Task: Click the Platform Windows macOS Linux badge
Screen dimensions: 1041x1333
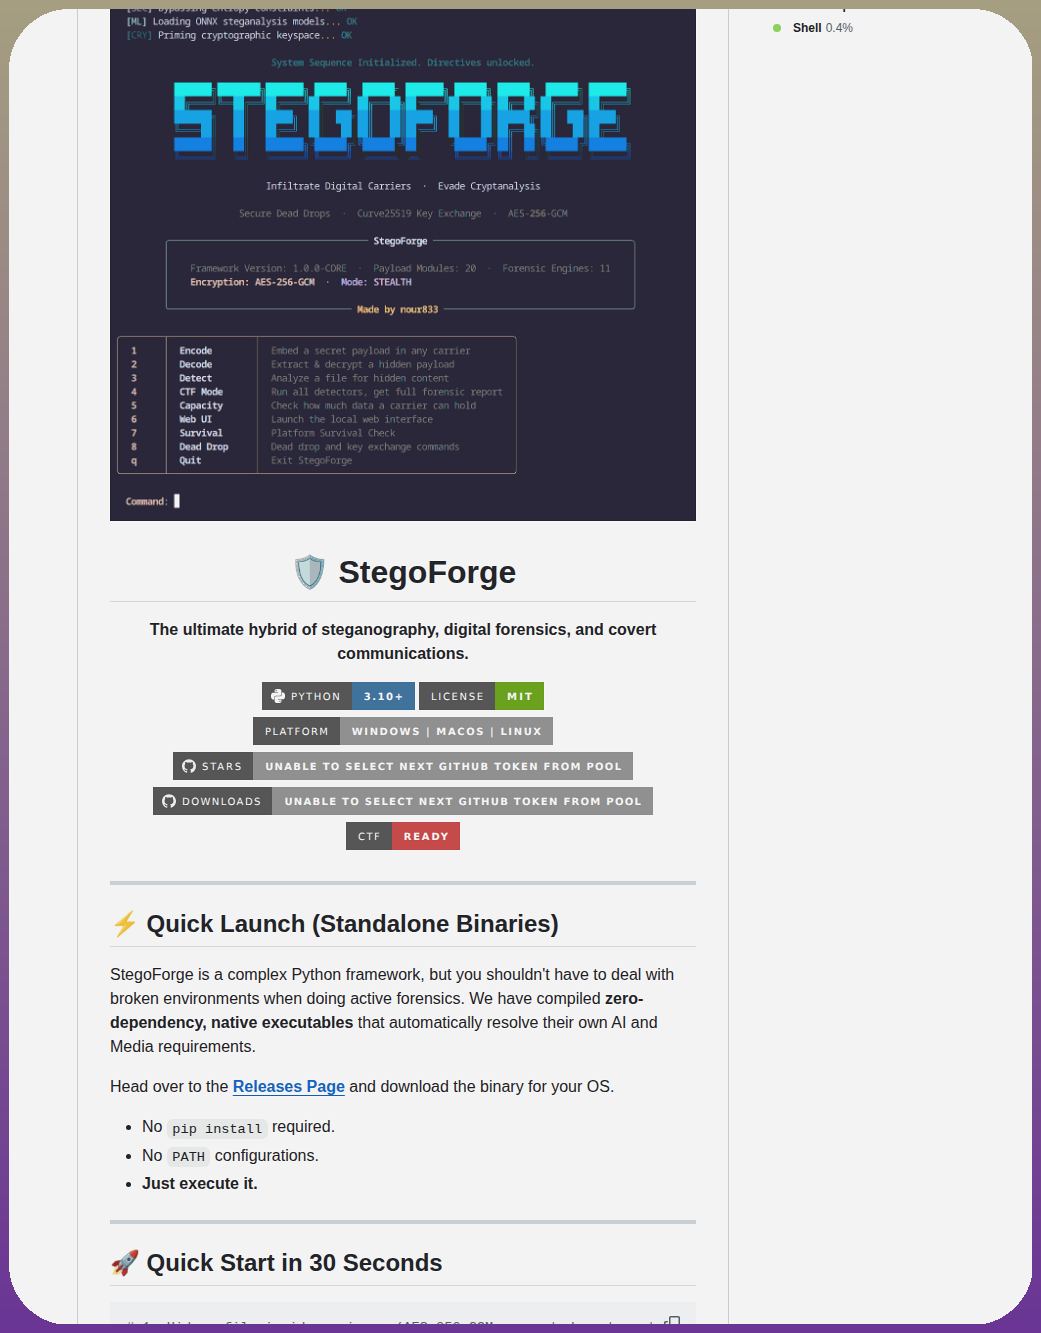Action: coord(403,731)
